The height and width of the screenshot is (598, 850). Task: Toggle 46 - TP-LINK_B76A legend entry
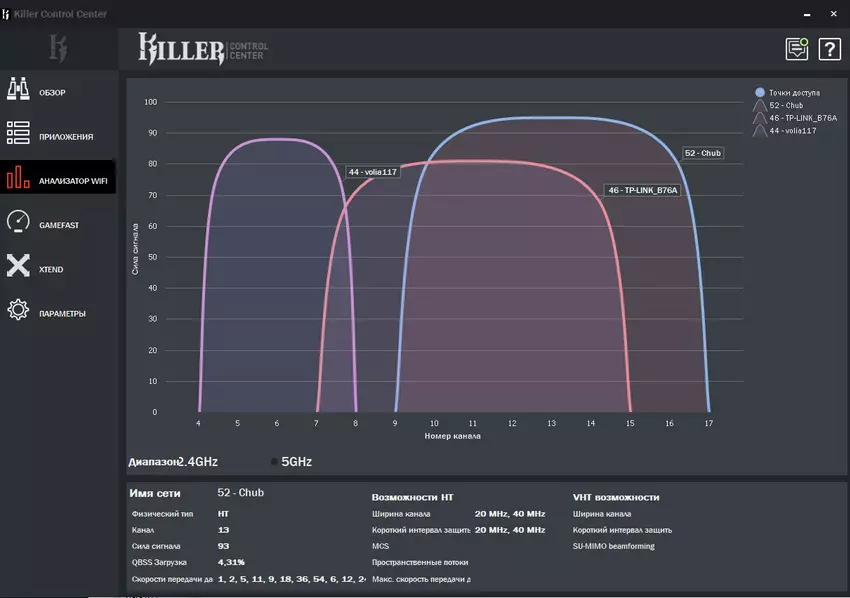pyautogui.click(x=801, y=118)
